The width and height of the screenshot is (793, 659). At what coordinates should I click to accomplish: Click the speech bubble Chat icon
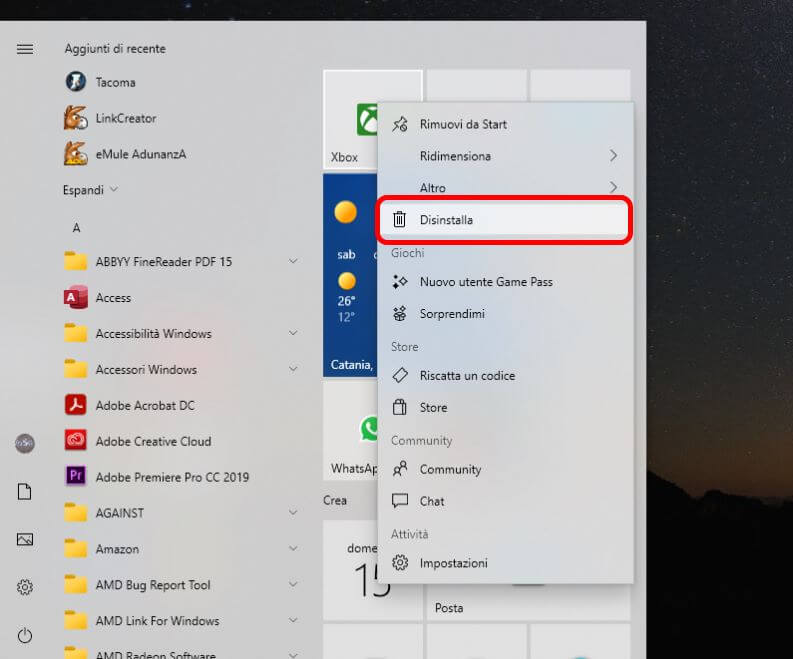click(400, 501)
